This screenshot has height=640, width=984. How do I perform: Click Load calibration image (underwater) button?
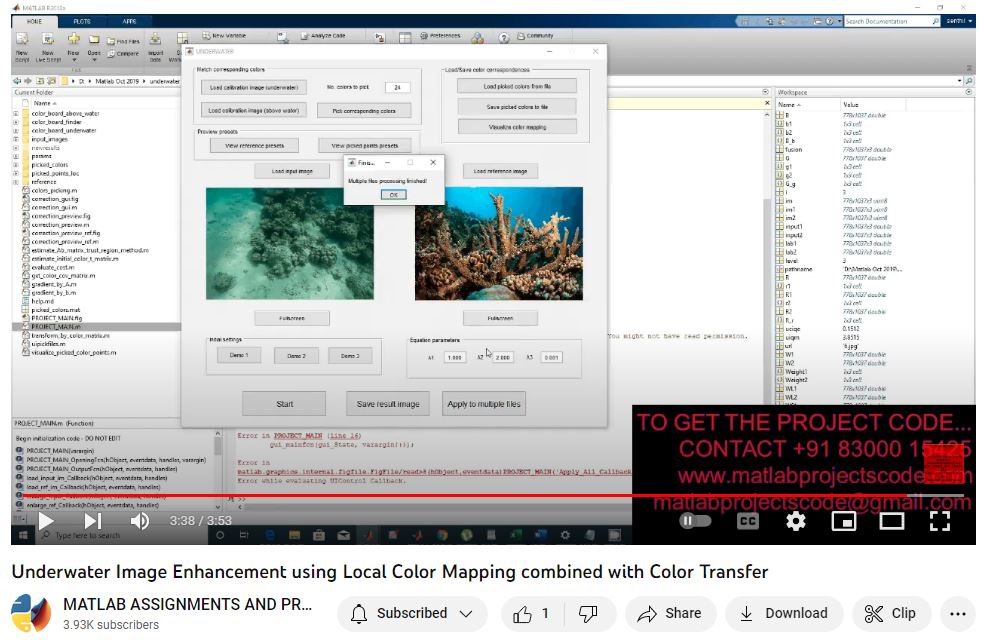coord(254,87)
